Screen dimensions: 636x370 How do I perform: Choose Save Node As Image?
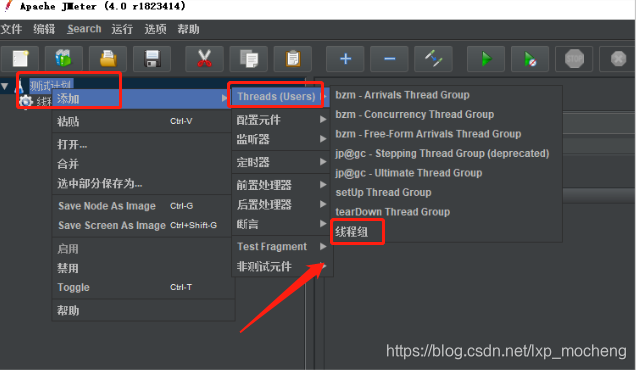142,206
